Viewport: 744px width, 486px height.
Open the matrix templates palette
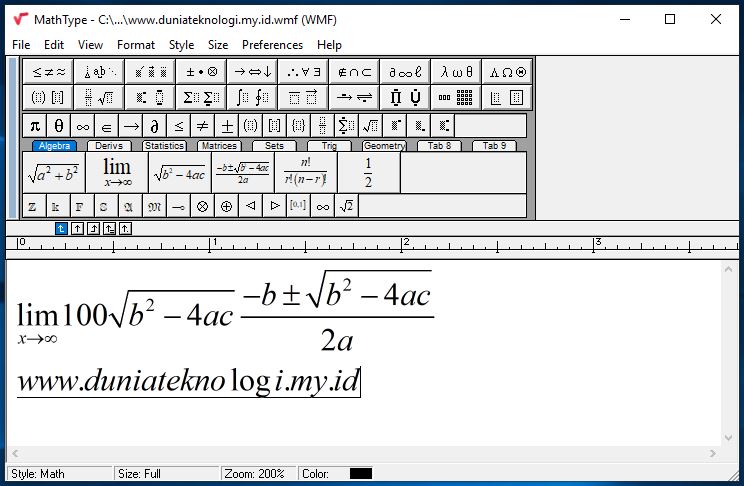pyautogui.click(x=456, y=97)
